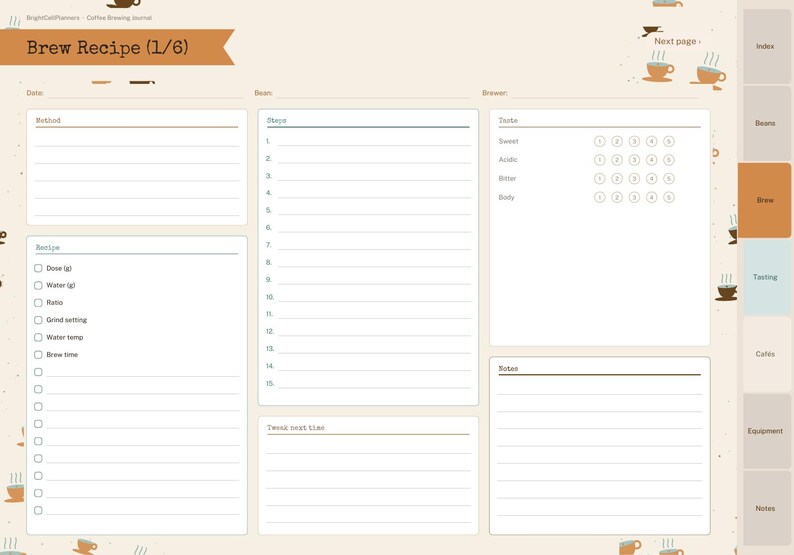The height and width of the screenshot is (555, 794).
Task: Check the Water temp checkbox
Action: click(x=38, y=337)
